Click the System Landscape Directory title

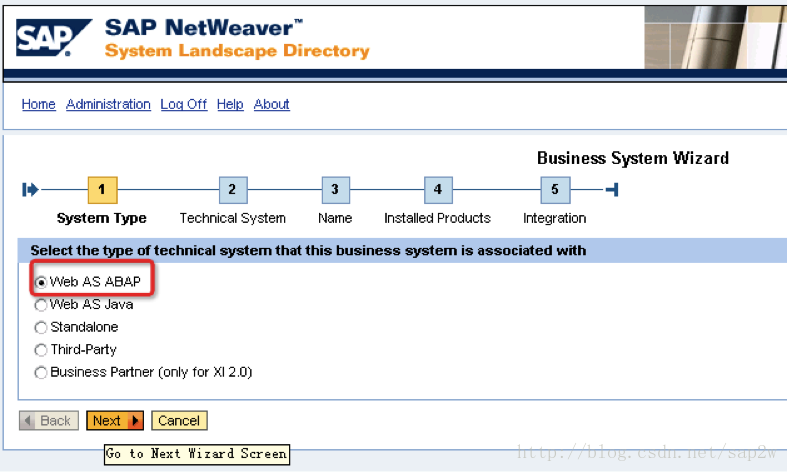coord(237,51)
